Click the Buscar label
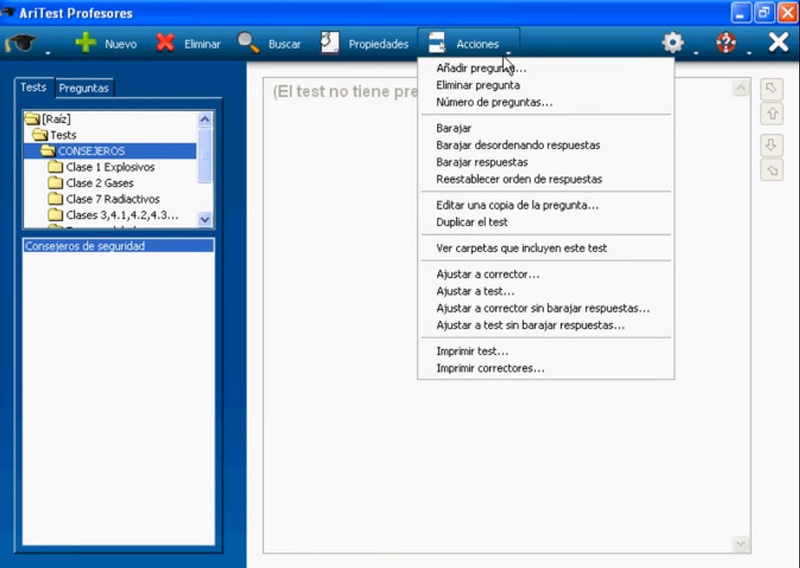Image resolution: width=800 pixels, height=568 pixels. point(285,44)
